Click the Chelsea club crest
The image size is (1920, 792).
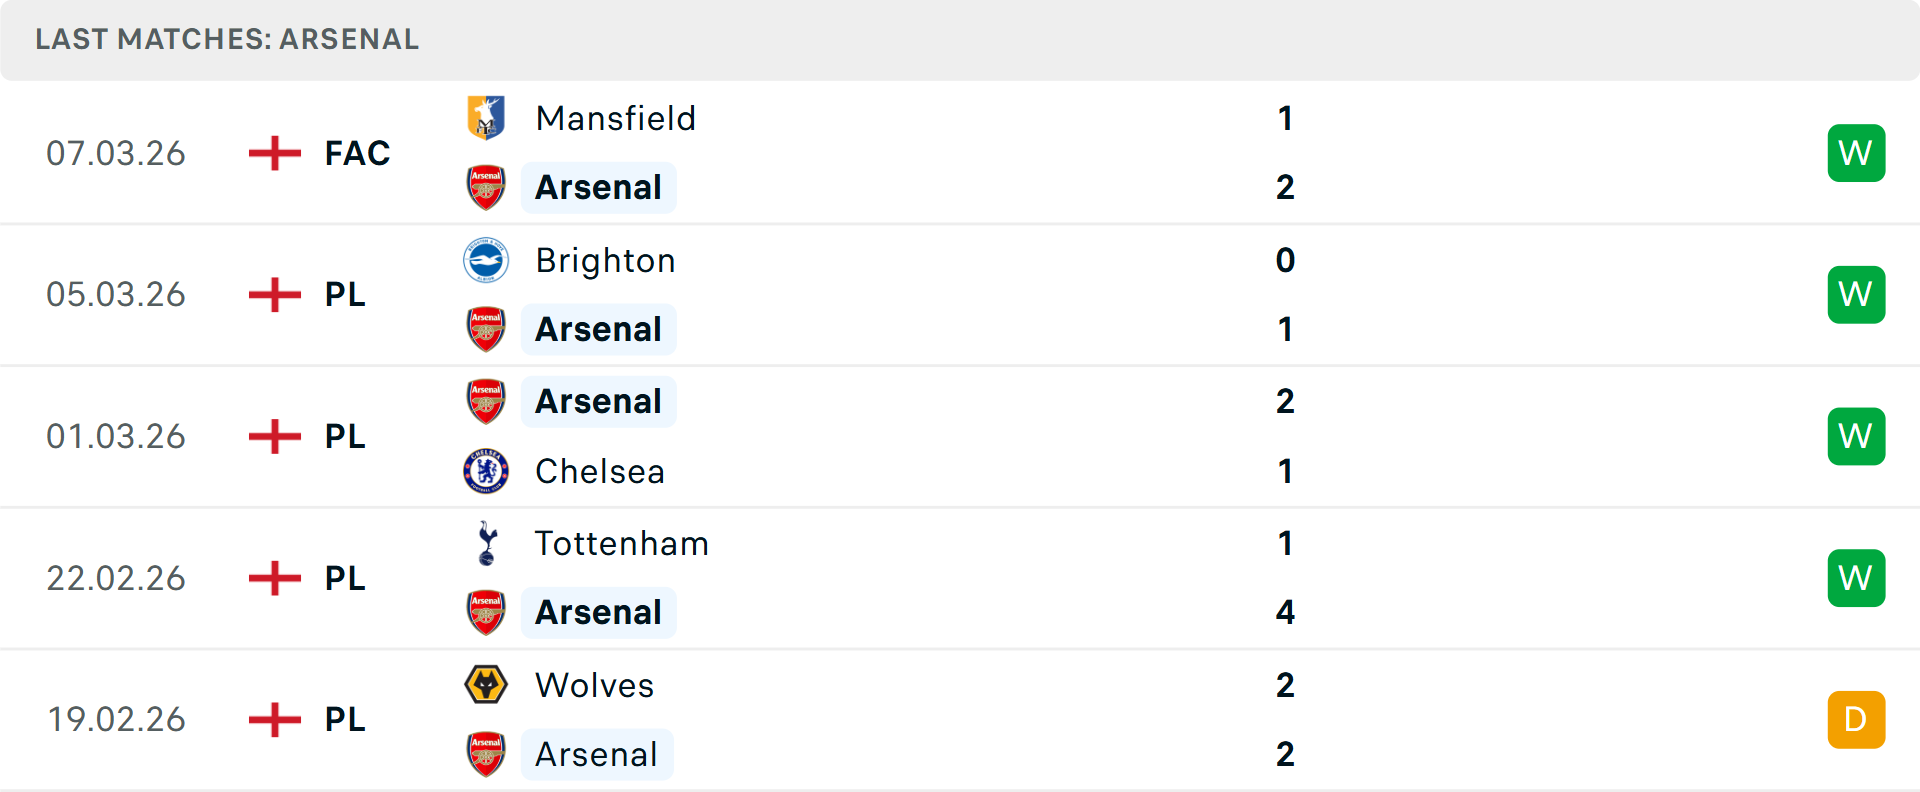(486, 471)
